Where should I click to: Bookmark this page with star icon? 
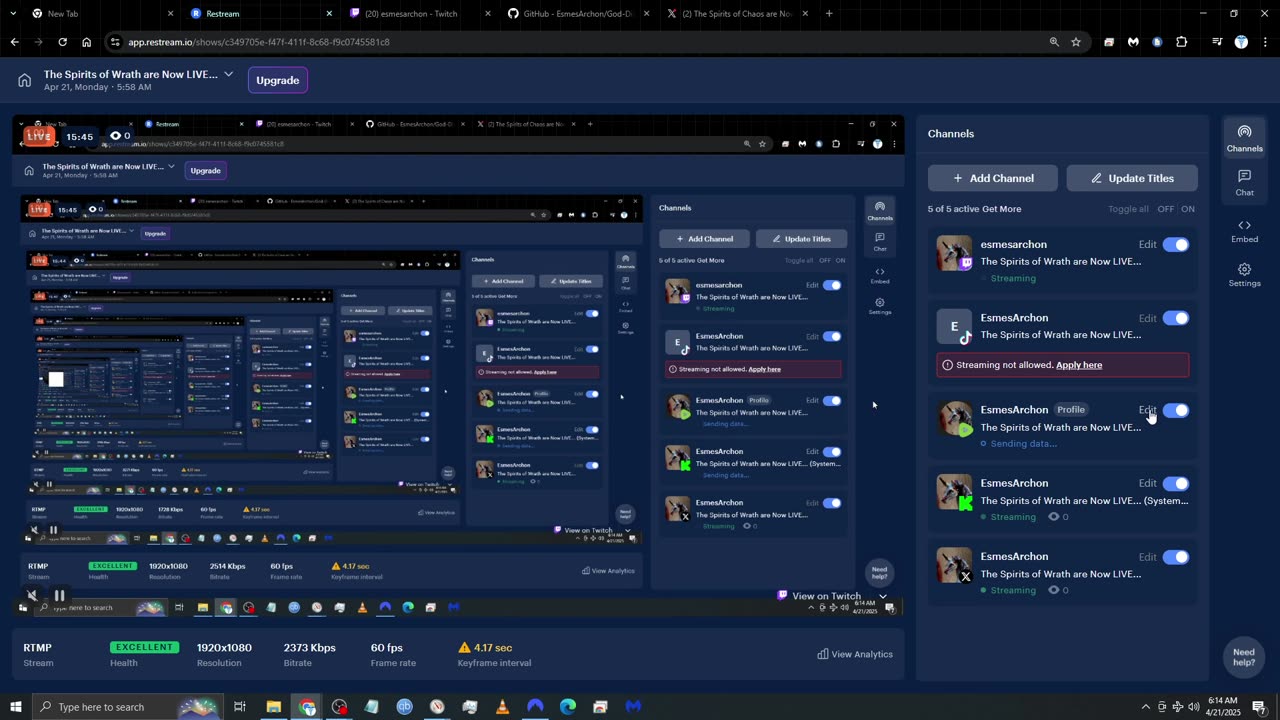point(1076,42)
